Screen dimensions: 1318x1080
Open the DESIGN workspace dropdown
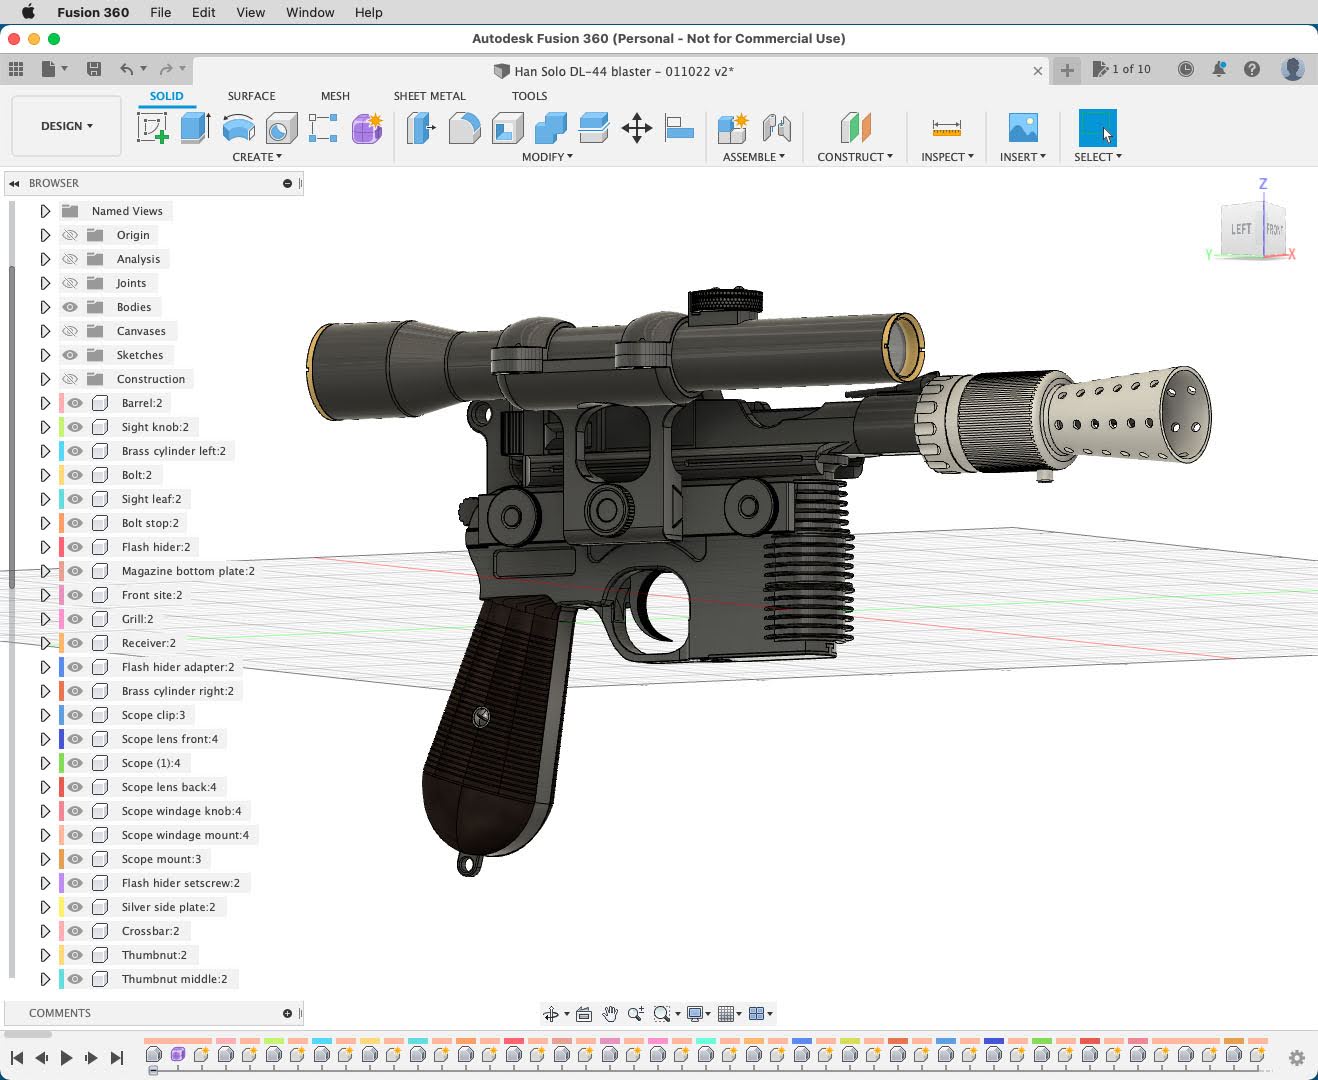coord(67,126)
